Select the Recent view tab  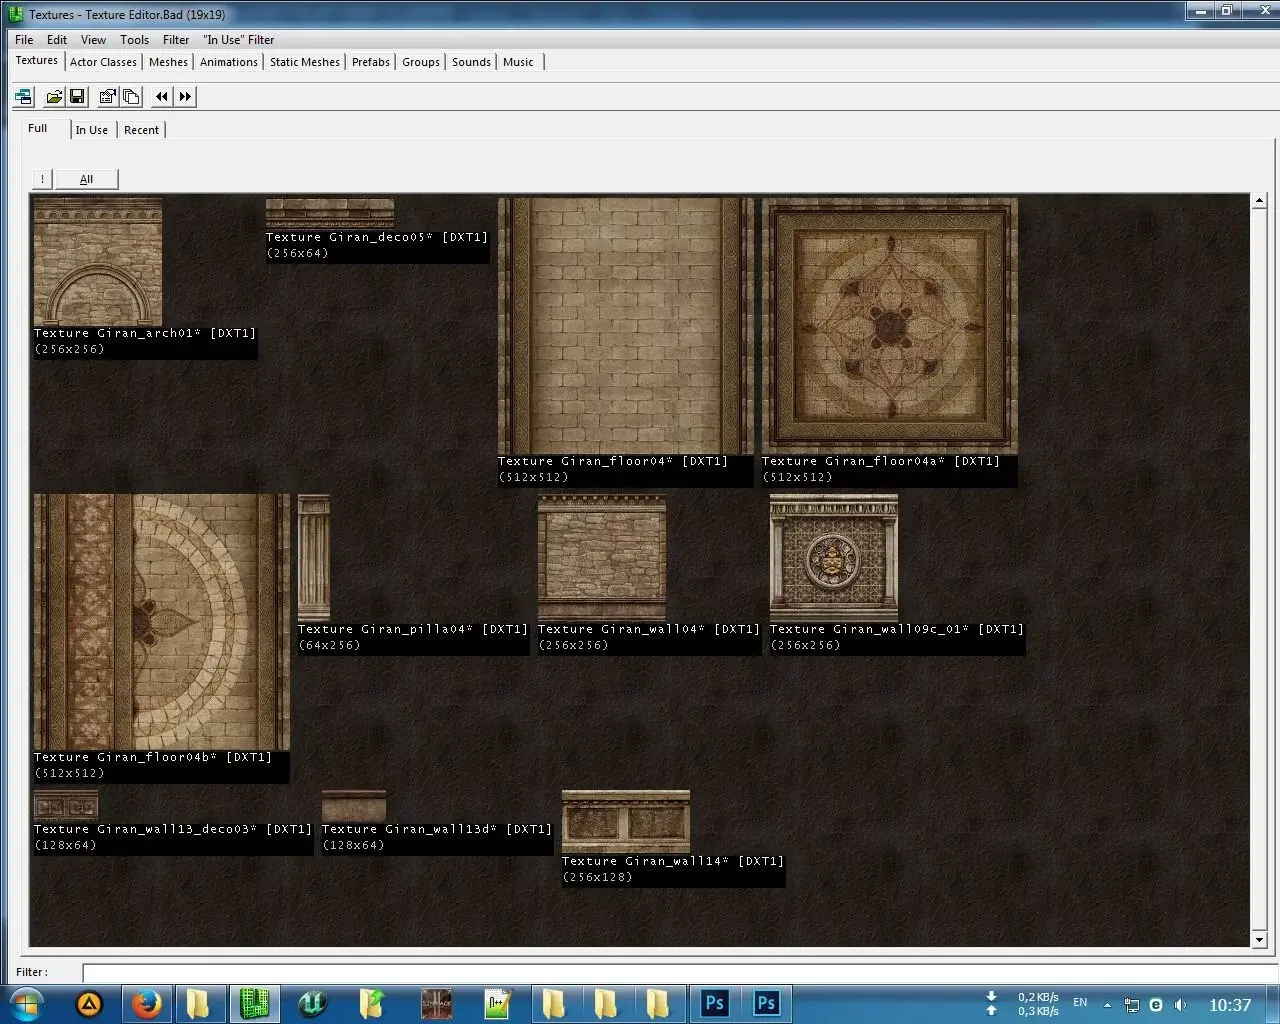pyautogui.click(x=141, y=130)
